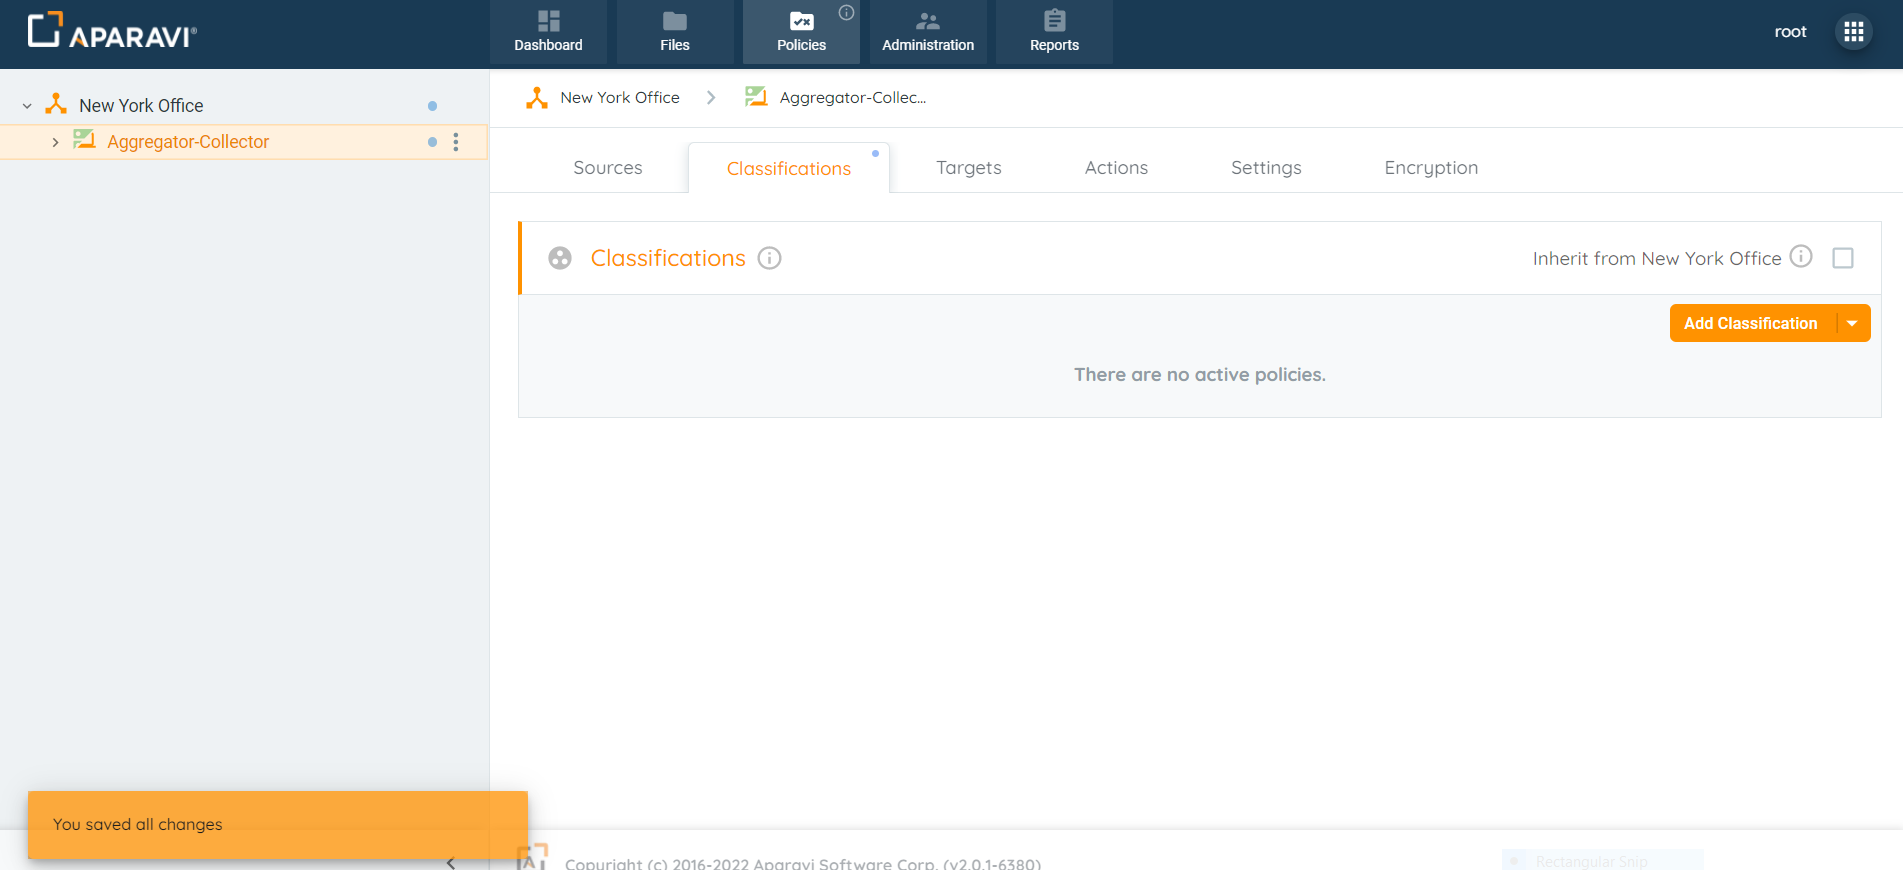The height and width of the screenshot is (870, 1903).
Task: Click the Classifications heading info icon
Action: [769, 258]
